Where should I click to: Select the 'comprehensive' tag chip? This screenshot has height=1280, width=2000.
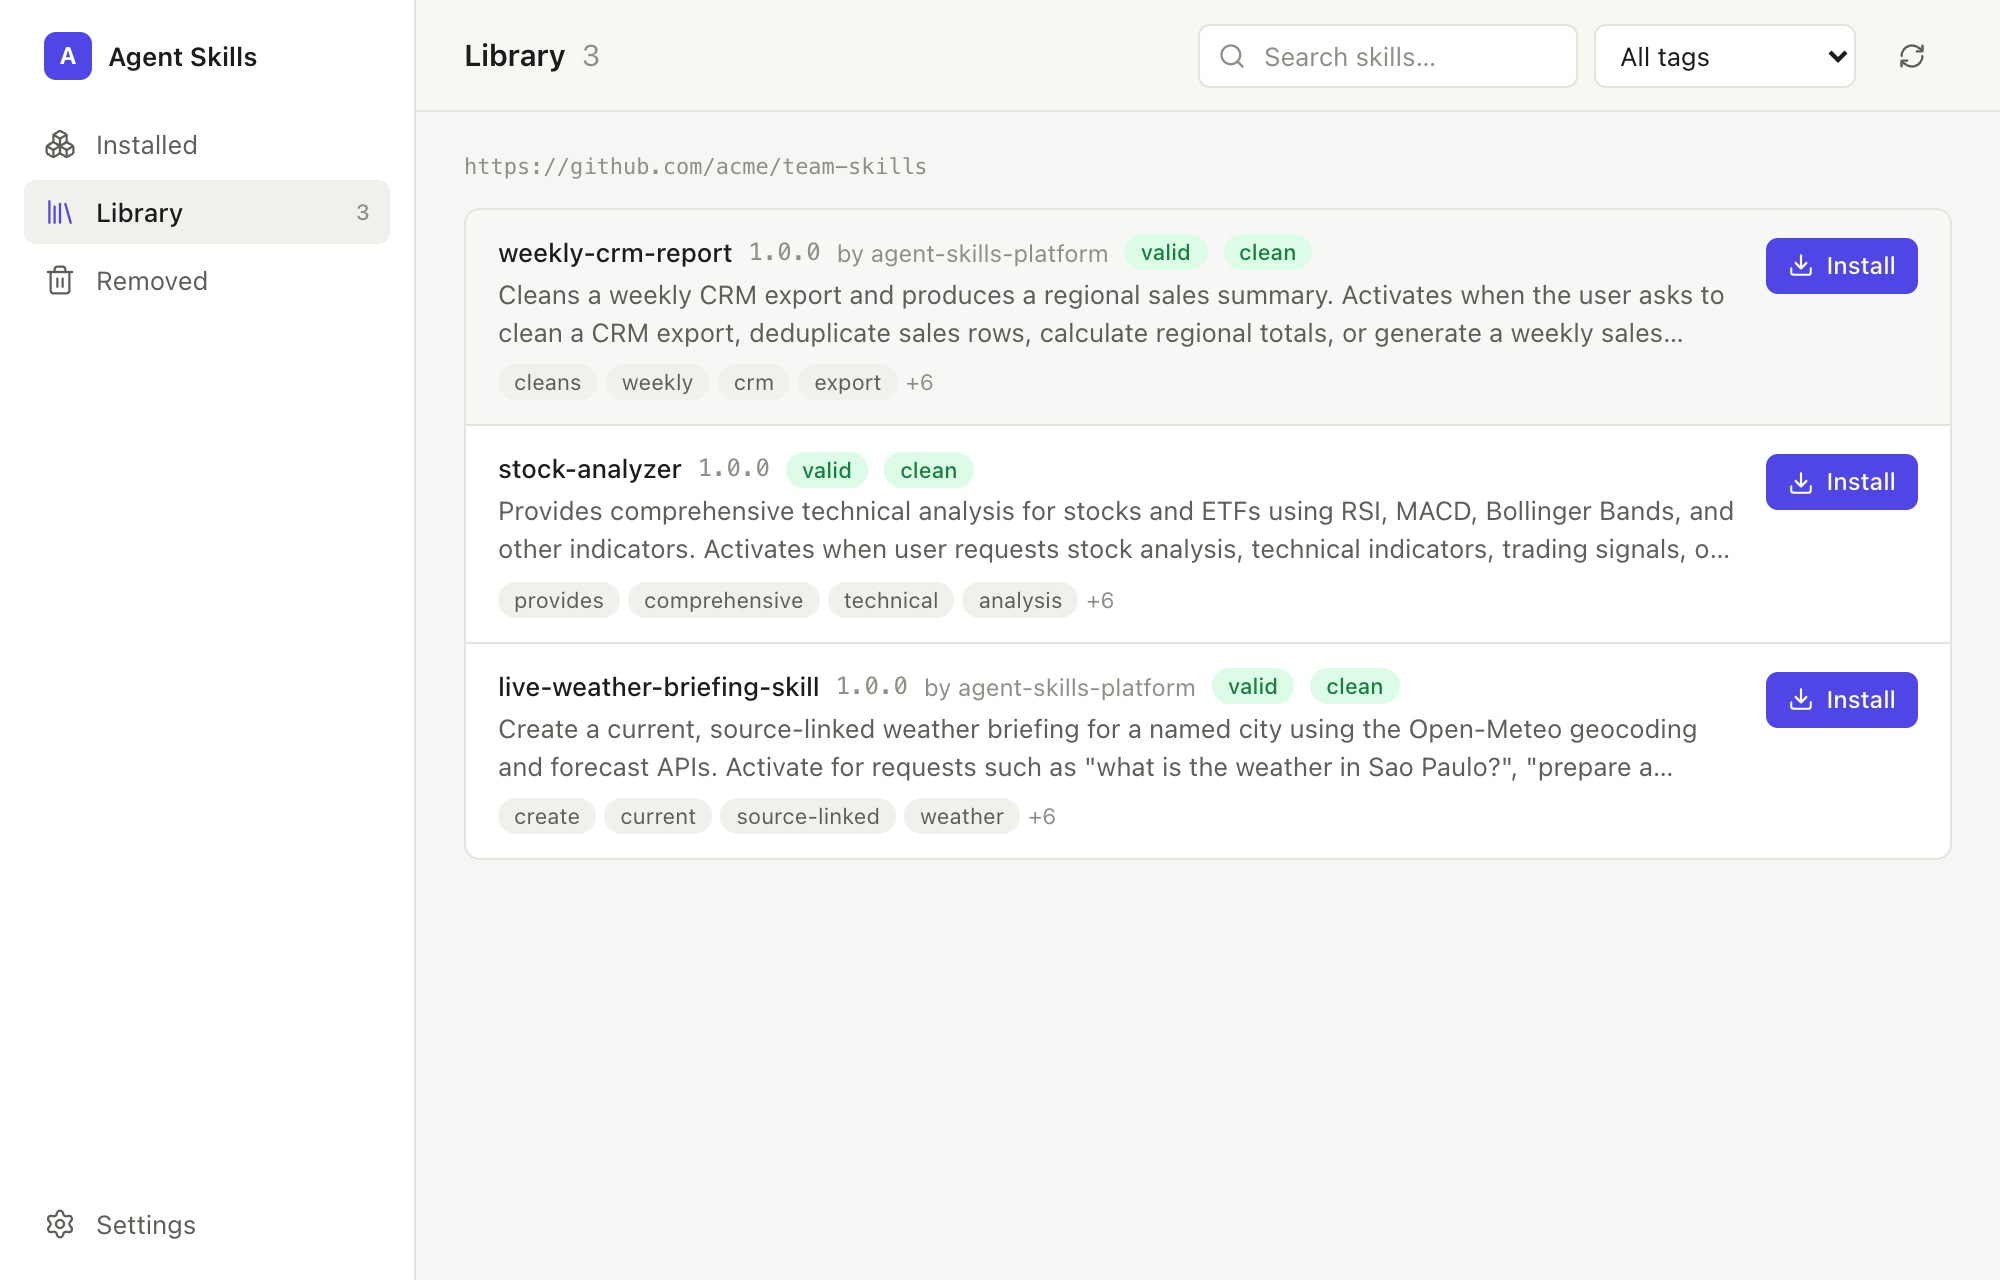[x=724, y=600]
